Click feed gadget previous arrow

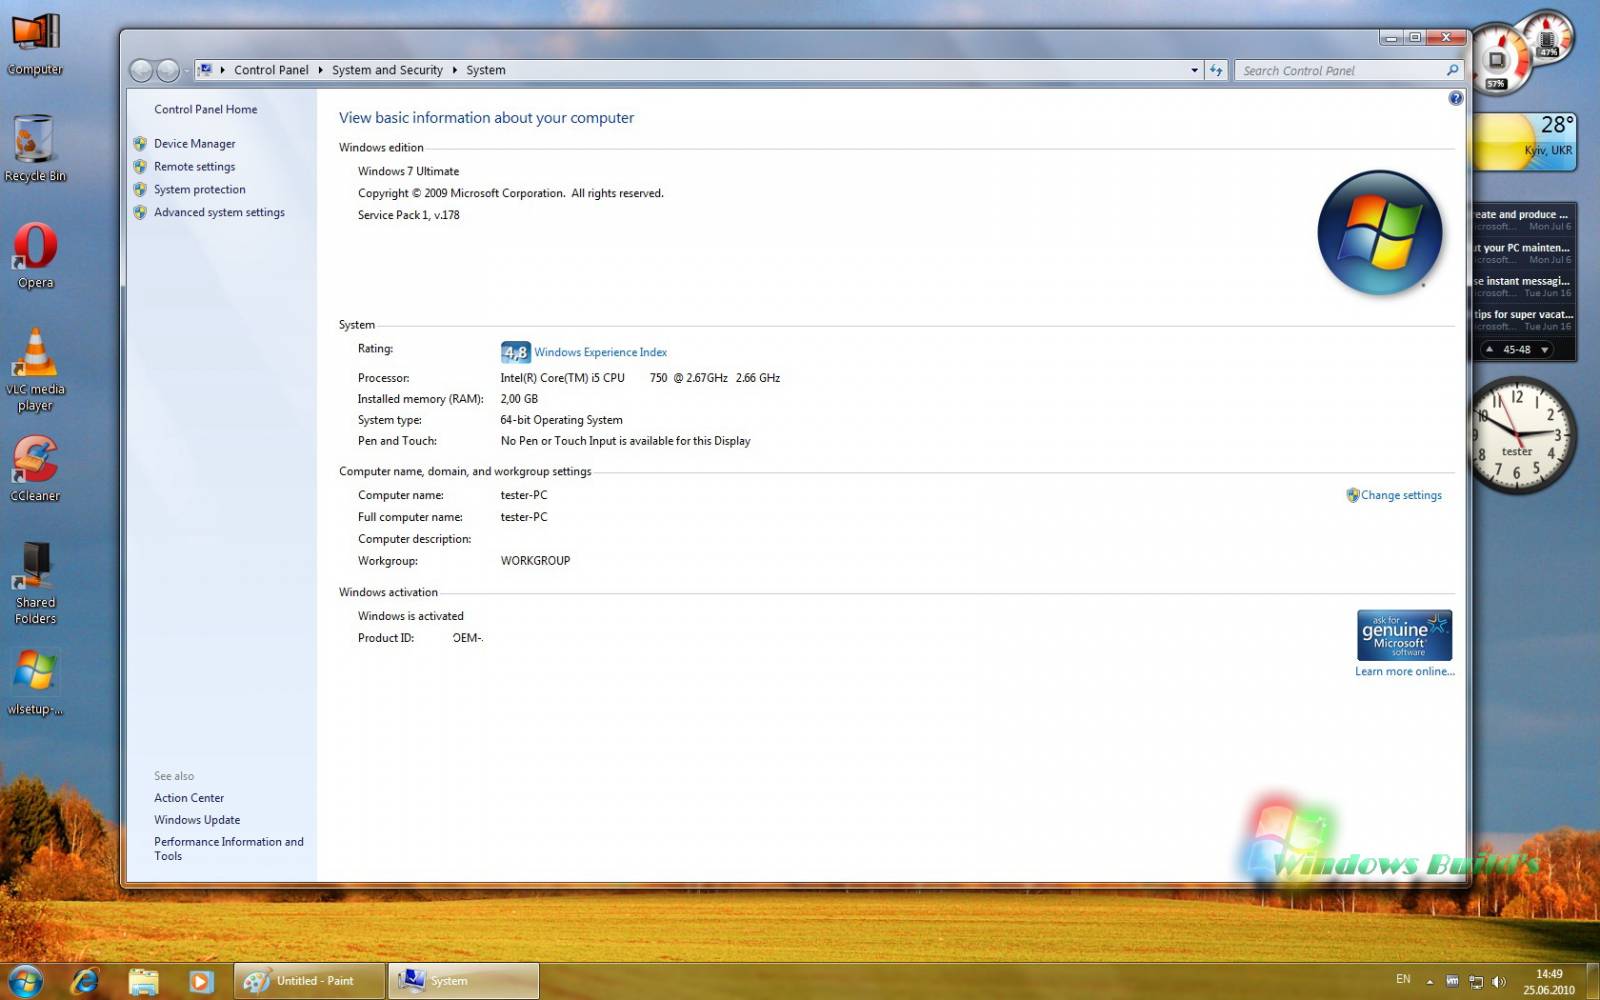(x=1489, y=350)
